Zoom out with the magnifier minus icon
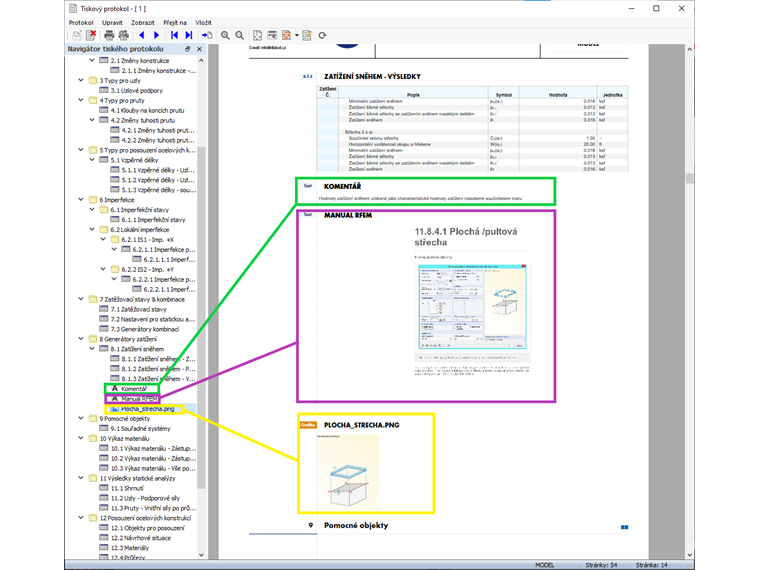Image resolution: width=760 pixels, height=570 pixels. [x=240, y=35]
